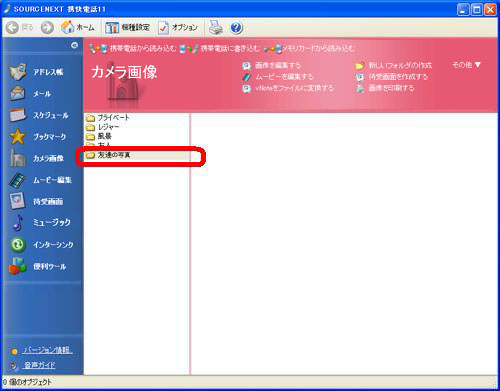Click ムービーを編集する (edit movie)
This screenshot has width=500, height=391.
[x=278, y=77]
